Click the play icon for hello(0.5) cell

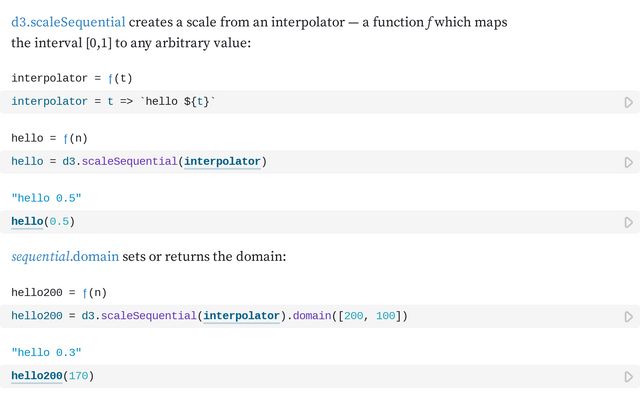coord(628,222)
